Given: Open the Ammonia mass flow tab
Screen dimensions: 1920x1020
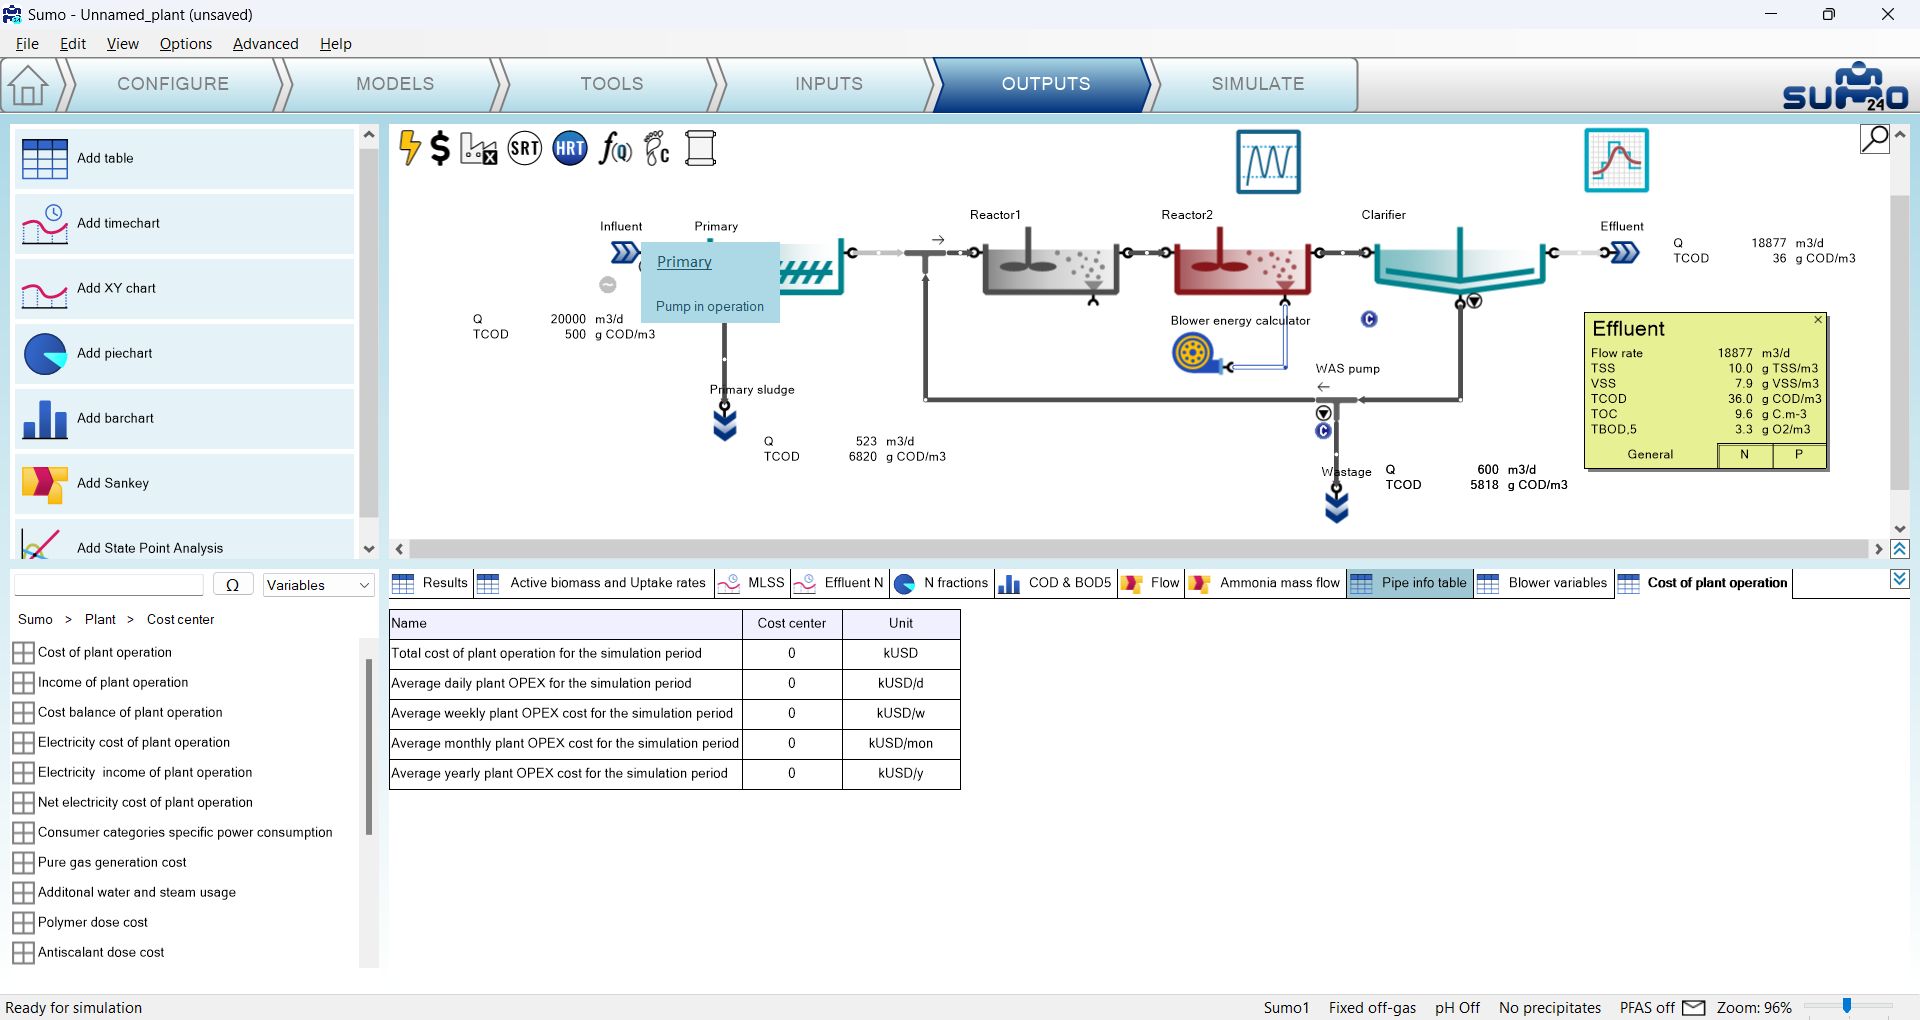Looking at the screenshot, I should click(x=1265, y=583).
